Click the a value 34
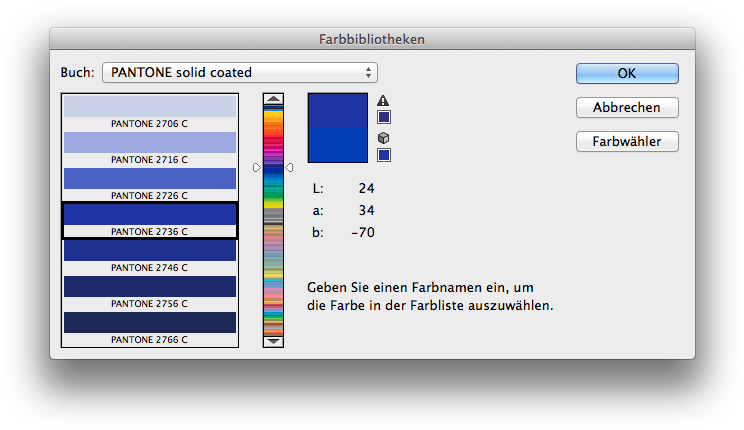 coord(366,210)
